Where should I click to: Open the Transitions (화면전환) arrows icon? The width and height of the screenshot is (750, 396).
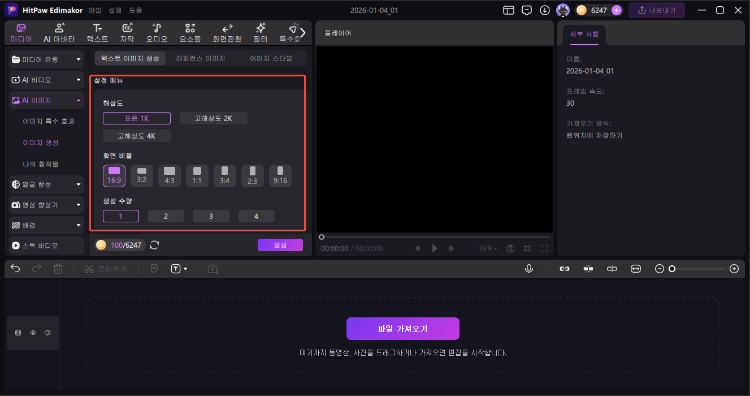coord(227,33)
